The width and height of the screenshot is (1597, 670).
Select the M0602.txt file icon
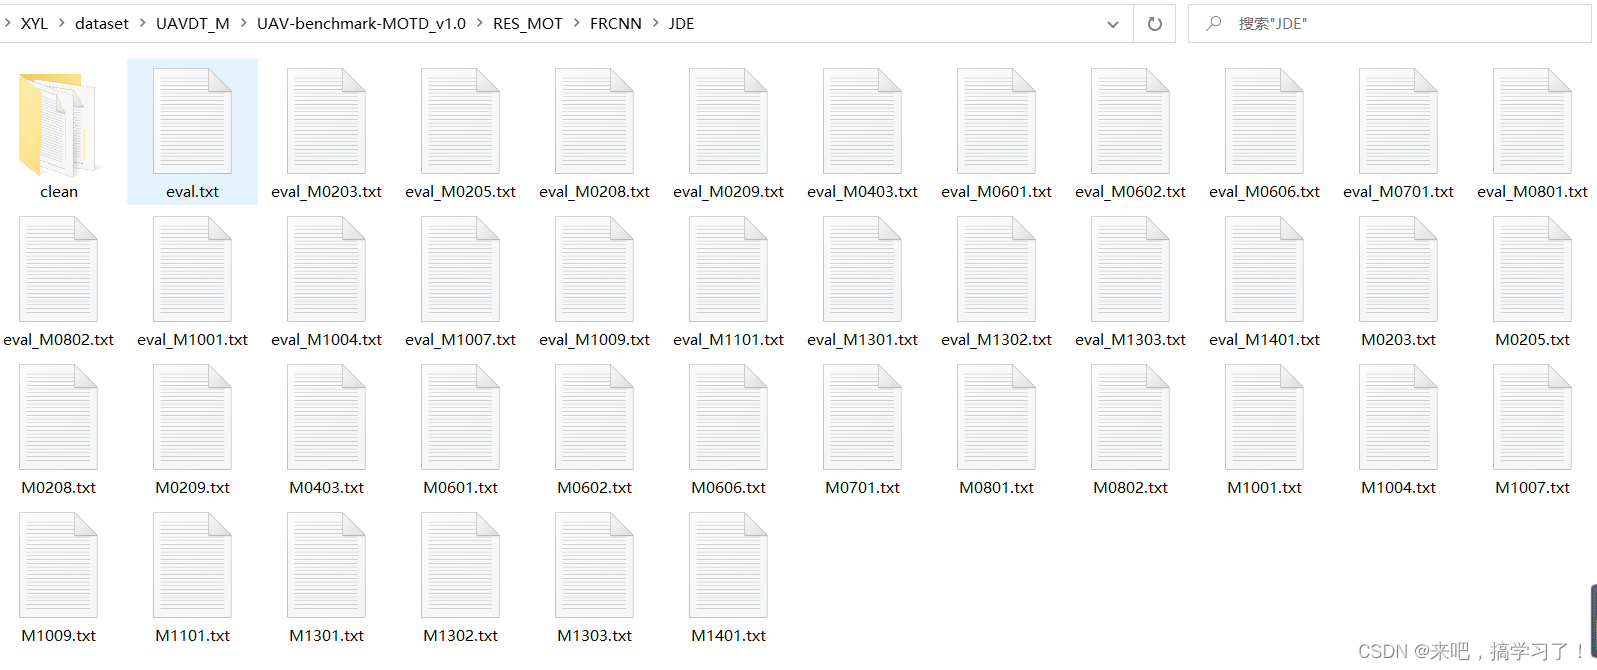tap(594, 417)
